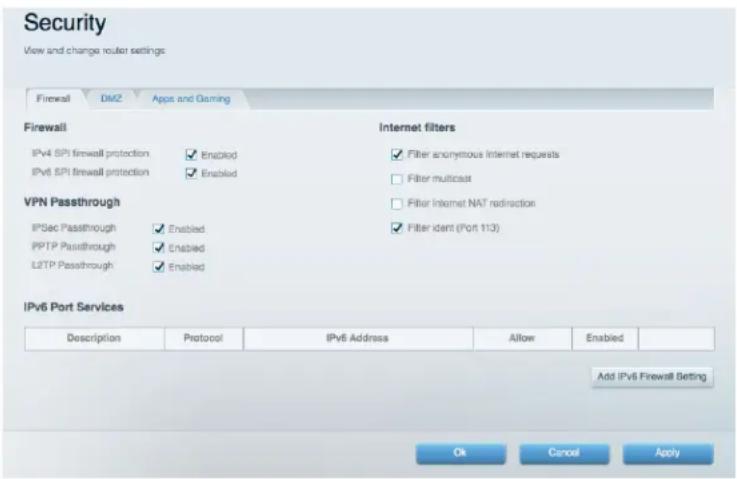737x479 pixels.
Task: Enable Filter Internet NAT redirection checkbox
Action: pos(397,204)
